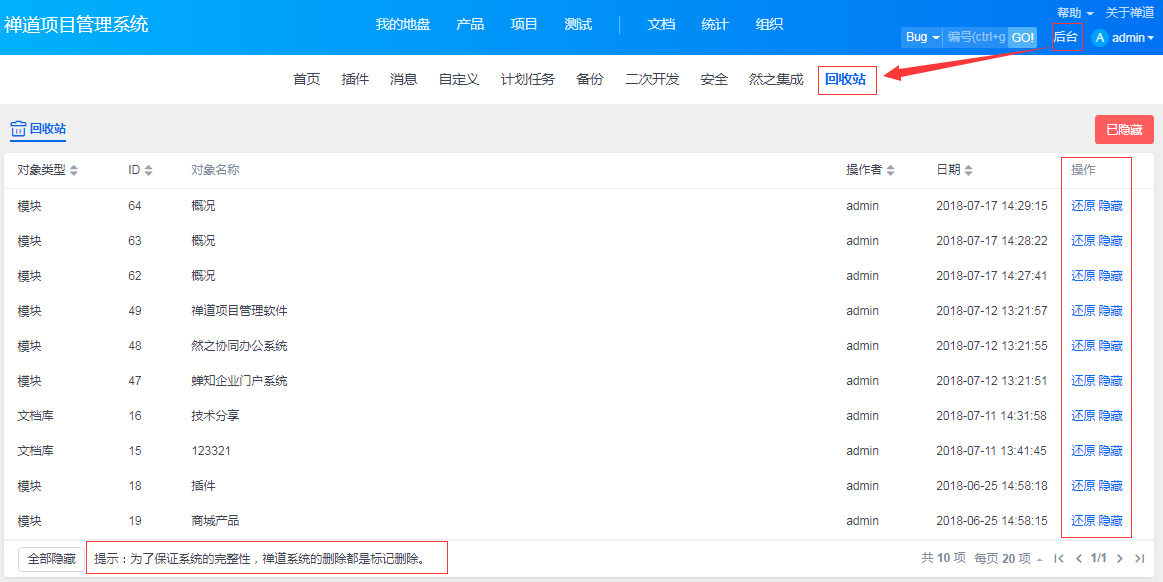Expand the 帮助 help menu
The image size is (1163, 582).
(1074, 13)
